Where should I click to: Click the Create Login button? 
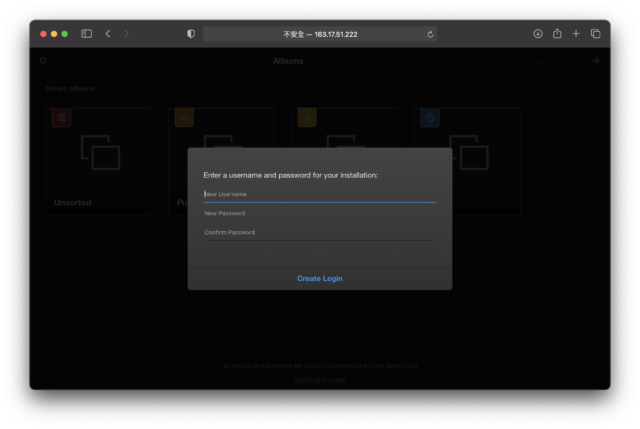pos(320,278)
